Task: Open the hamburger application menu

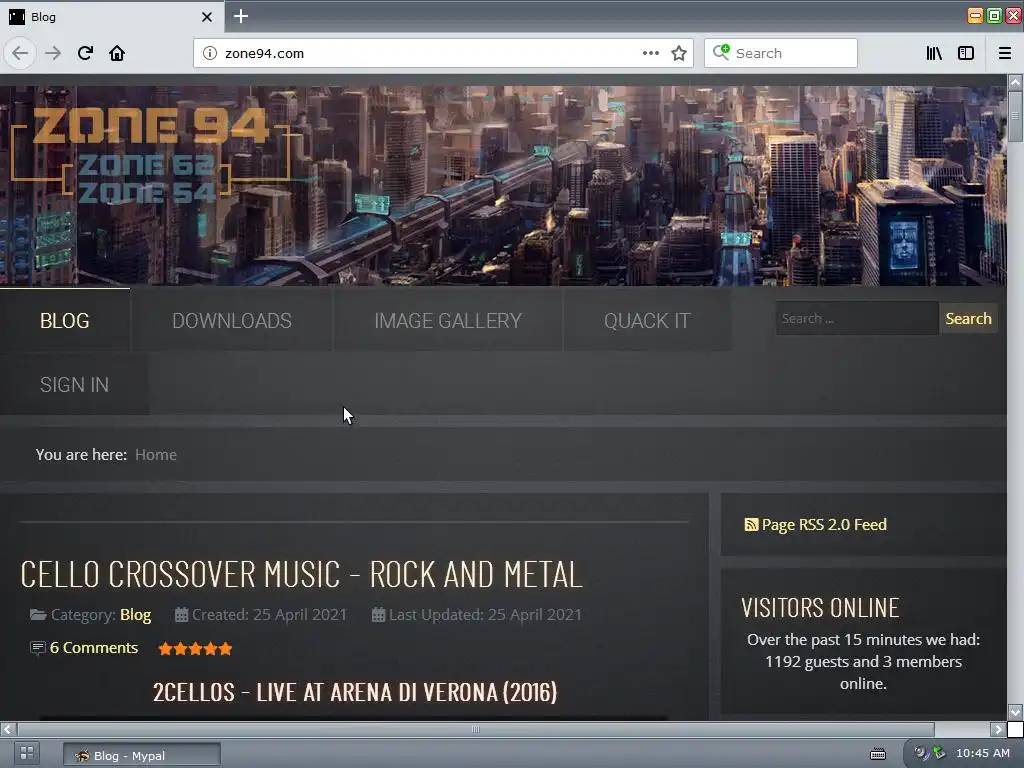Action: pos(1005,53)
